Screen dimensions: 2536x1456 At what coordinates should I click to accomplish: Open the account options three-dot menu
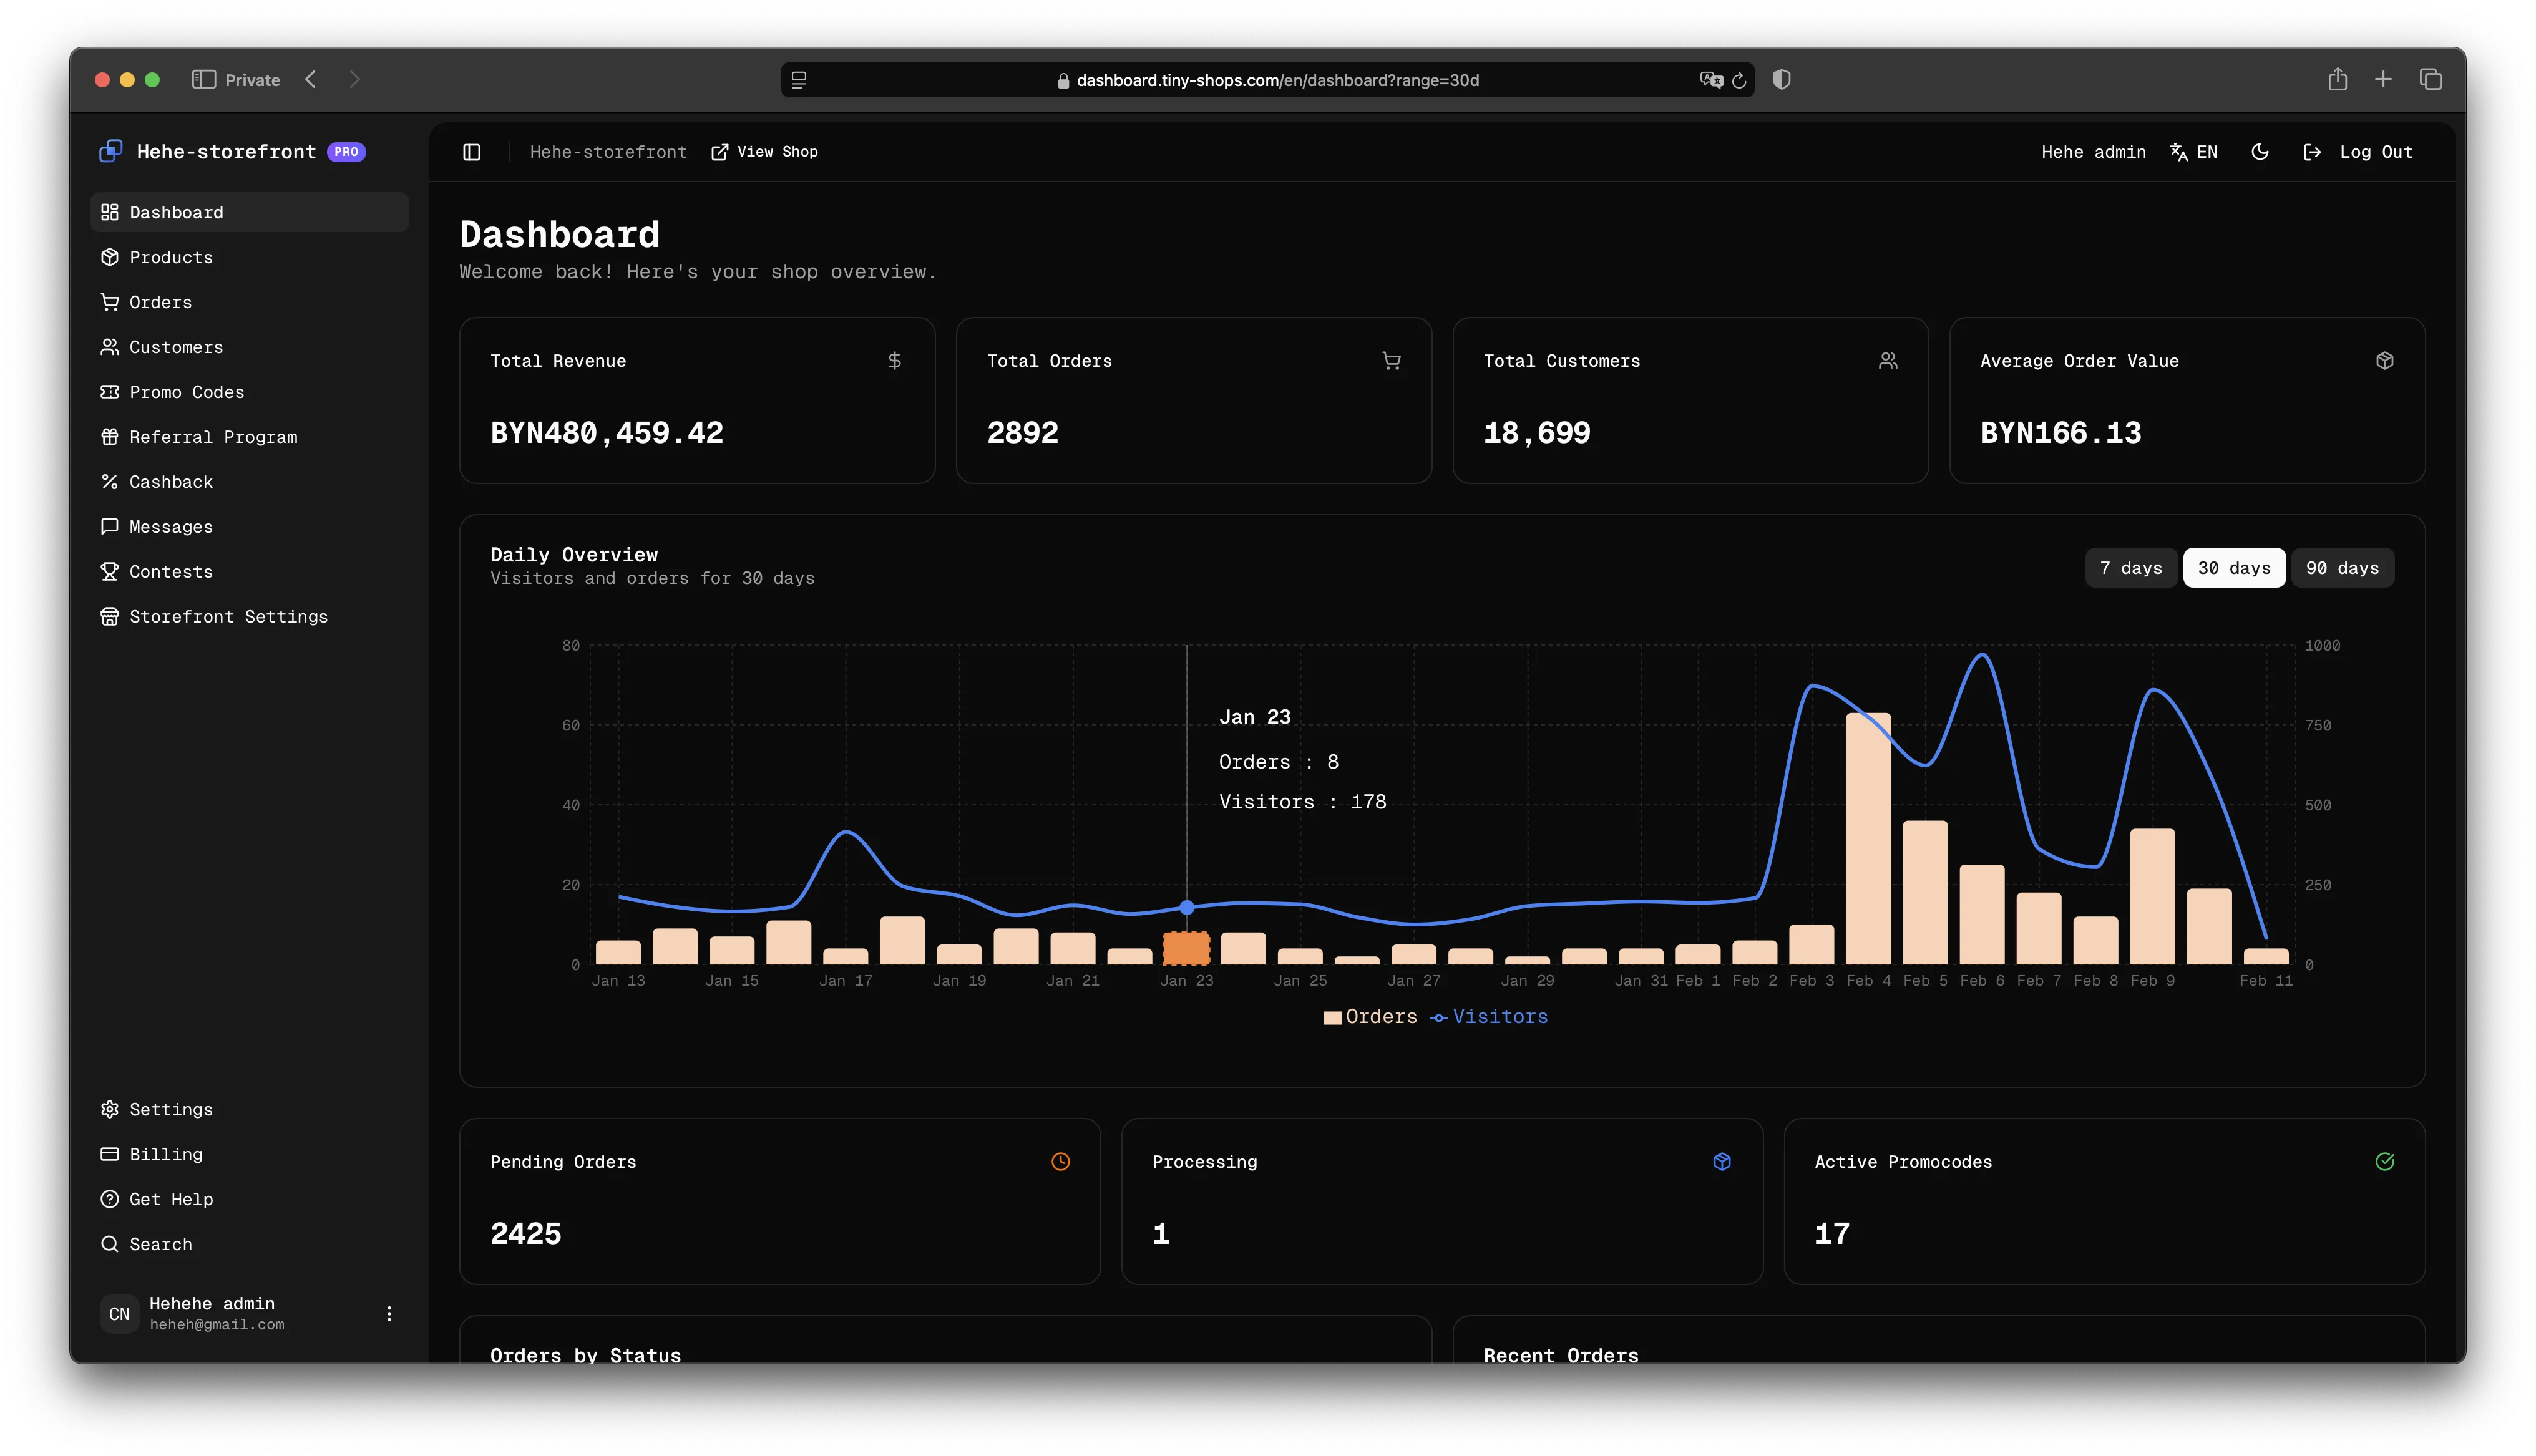click(x=389, y=1313)
